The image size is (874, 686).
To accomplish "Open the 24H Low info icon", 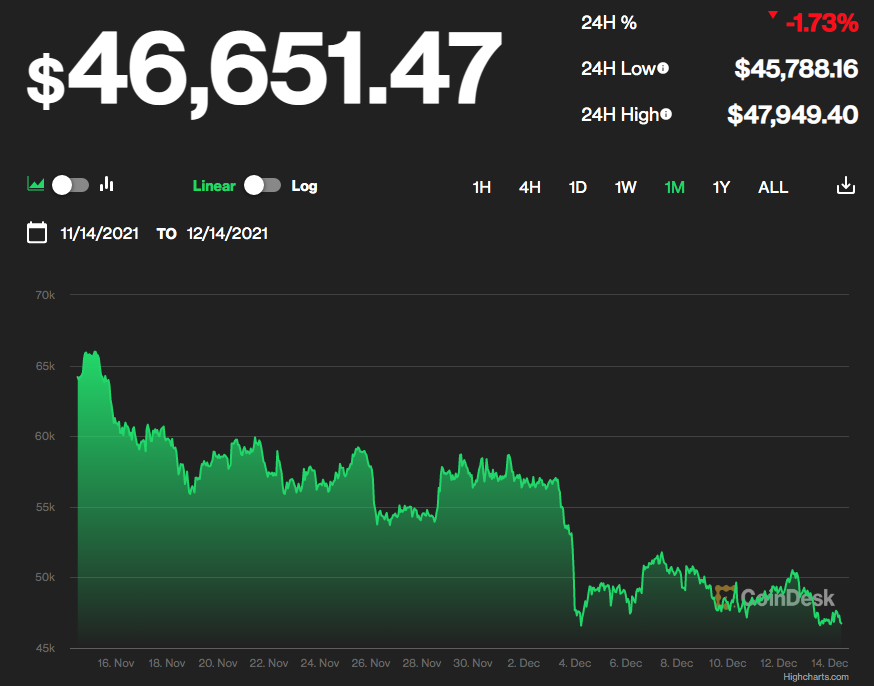I will (663, 69).
